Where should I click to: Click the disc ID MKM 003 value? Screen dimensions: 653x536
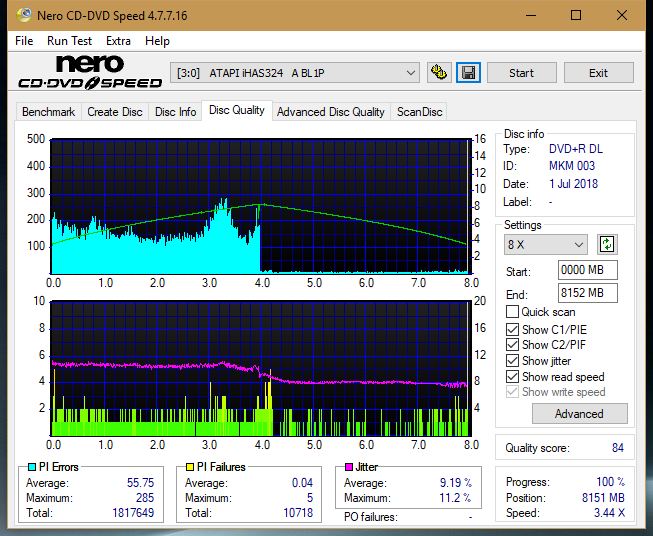click(572, 166)
